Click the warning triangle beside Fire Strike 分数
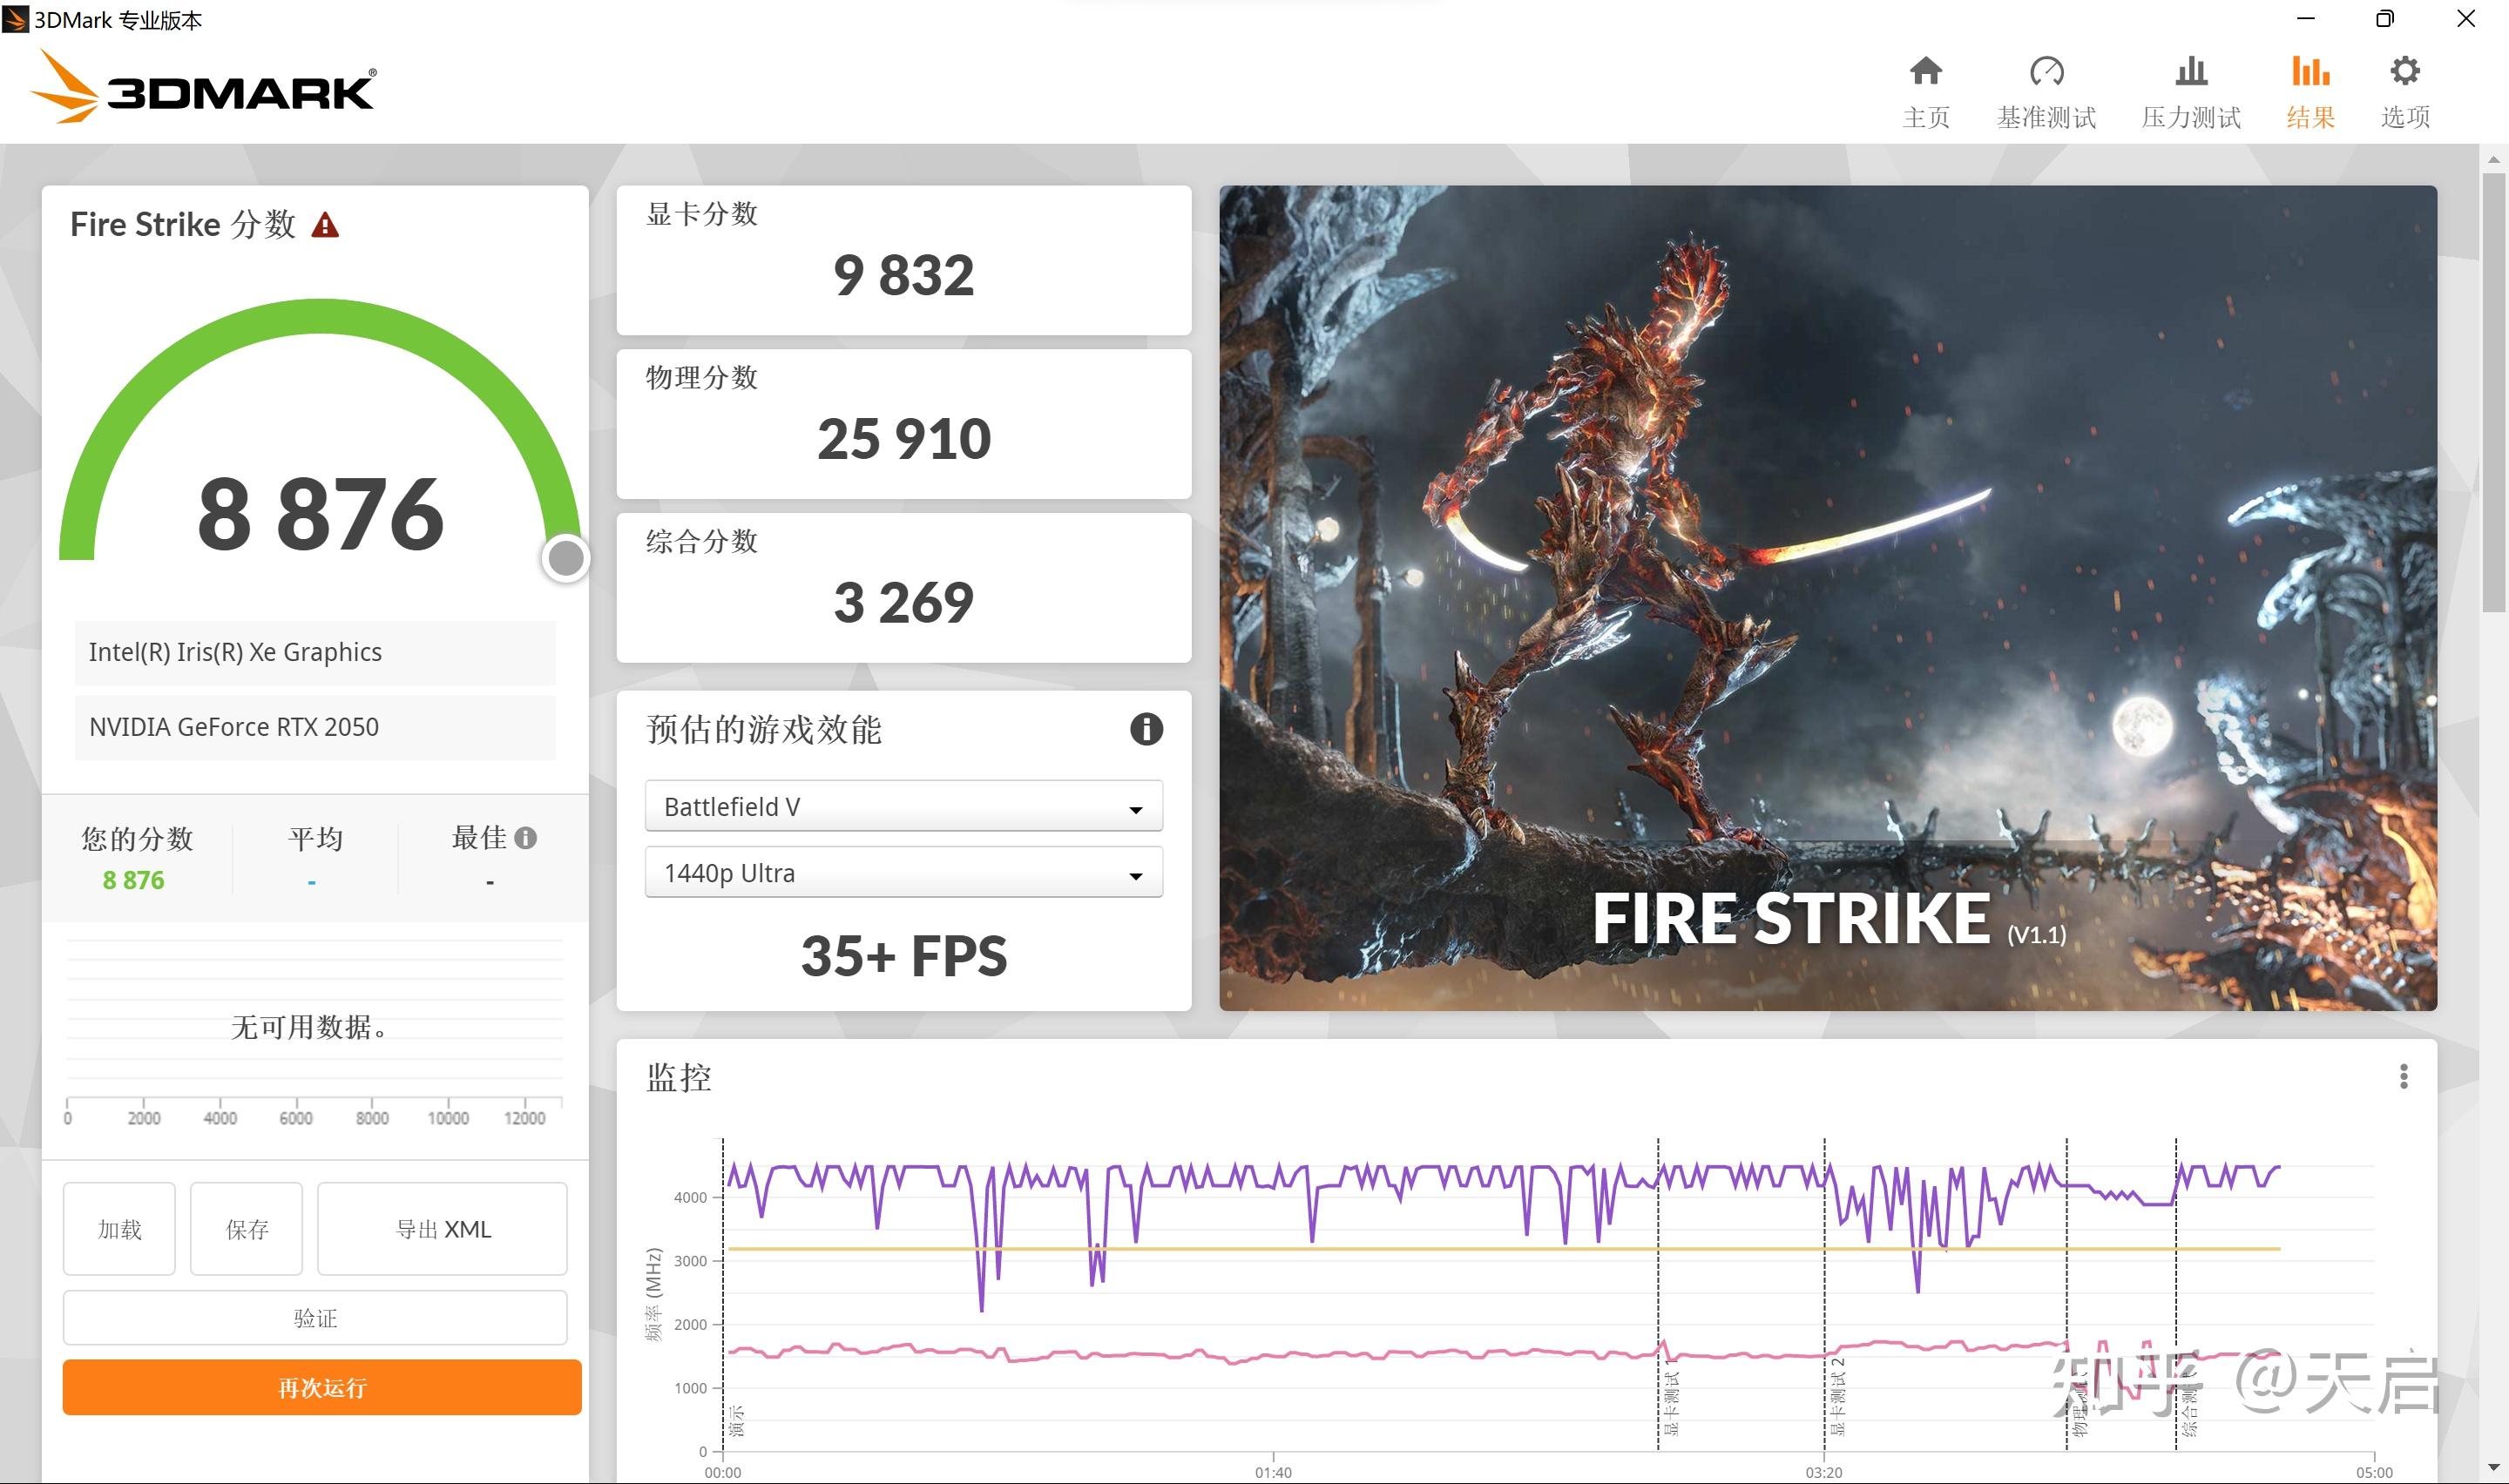This screenshot has width=2509, height=1484. click(326, 225)
